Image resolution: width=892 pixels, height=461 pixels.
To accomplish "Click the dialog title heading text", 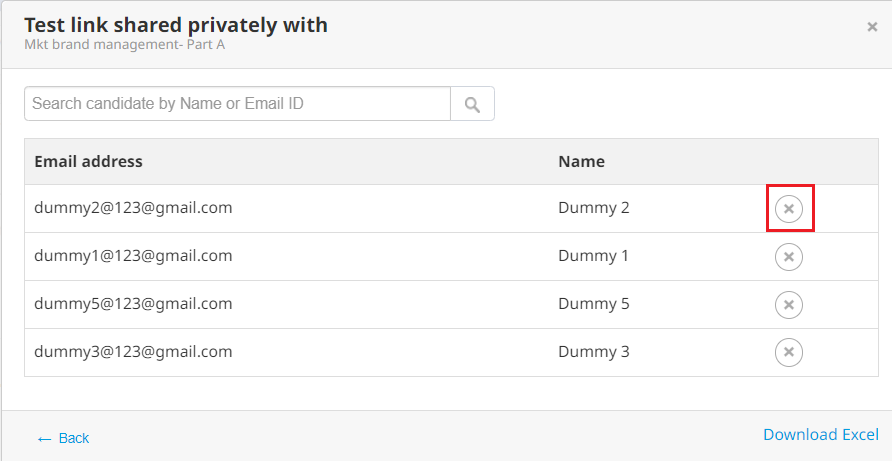I will (176, 25).
